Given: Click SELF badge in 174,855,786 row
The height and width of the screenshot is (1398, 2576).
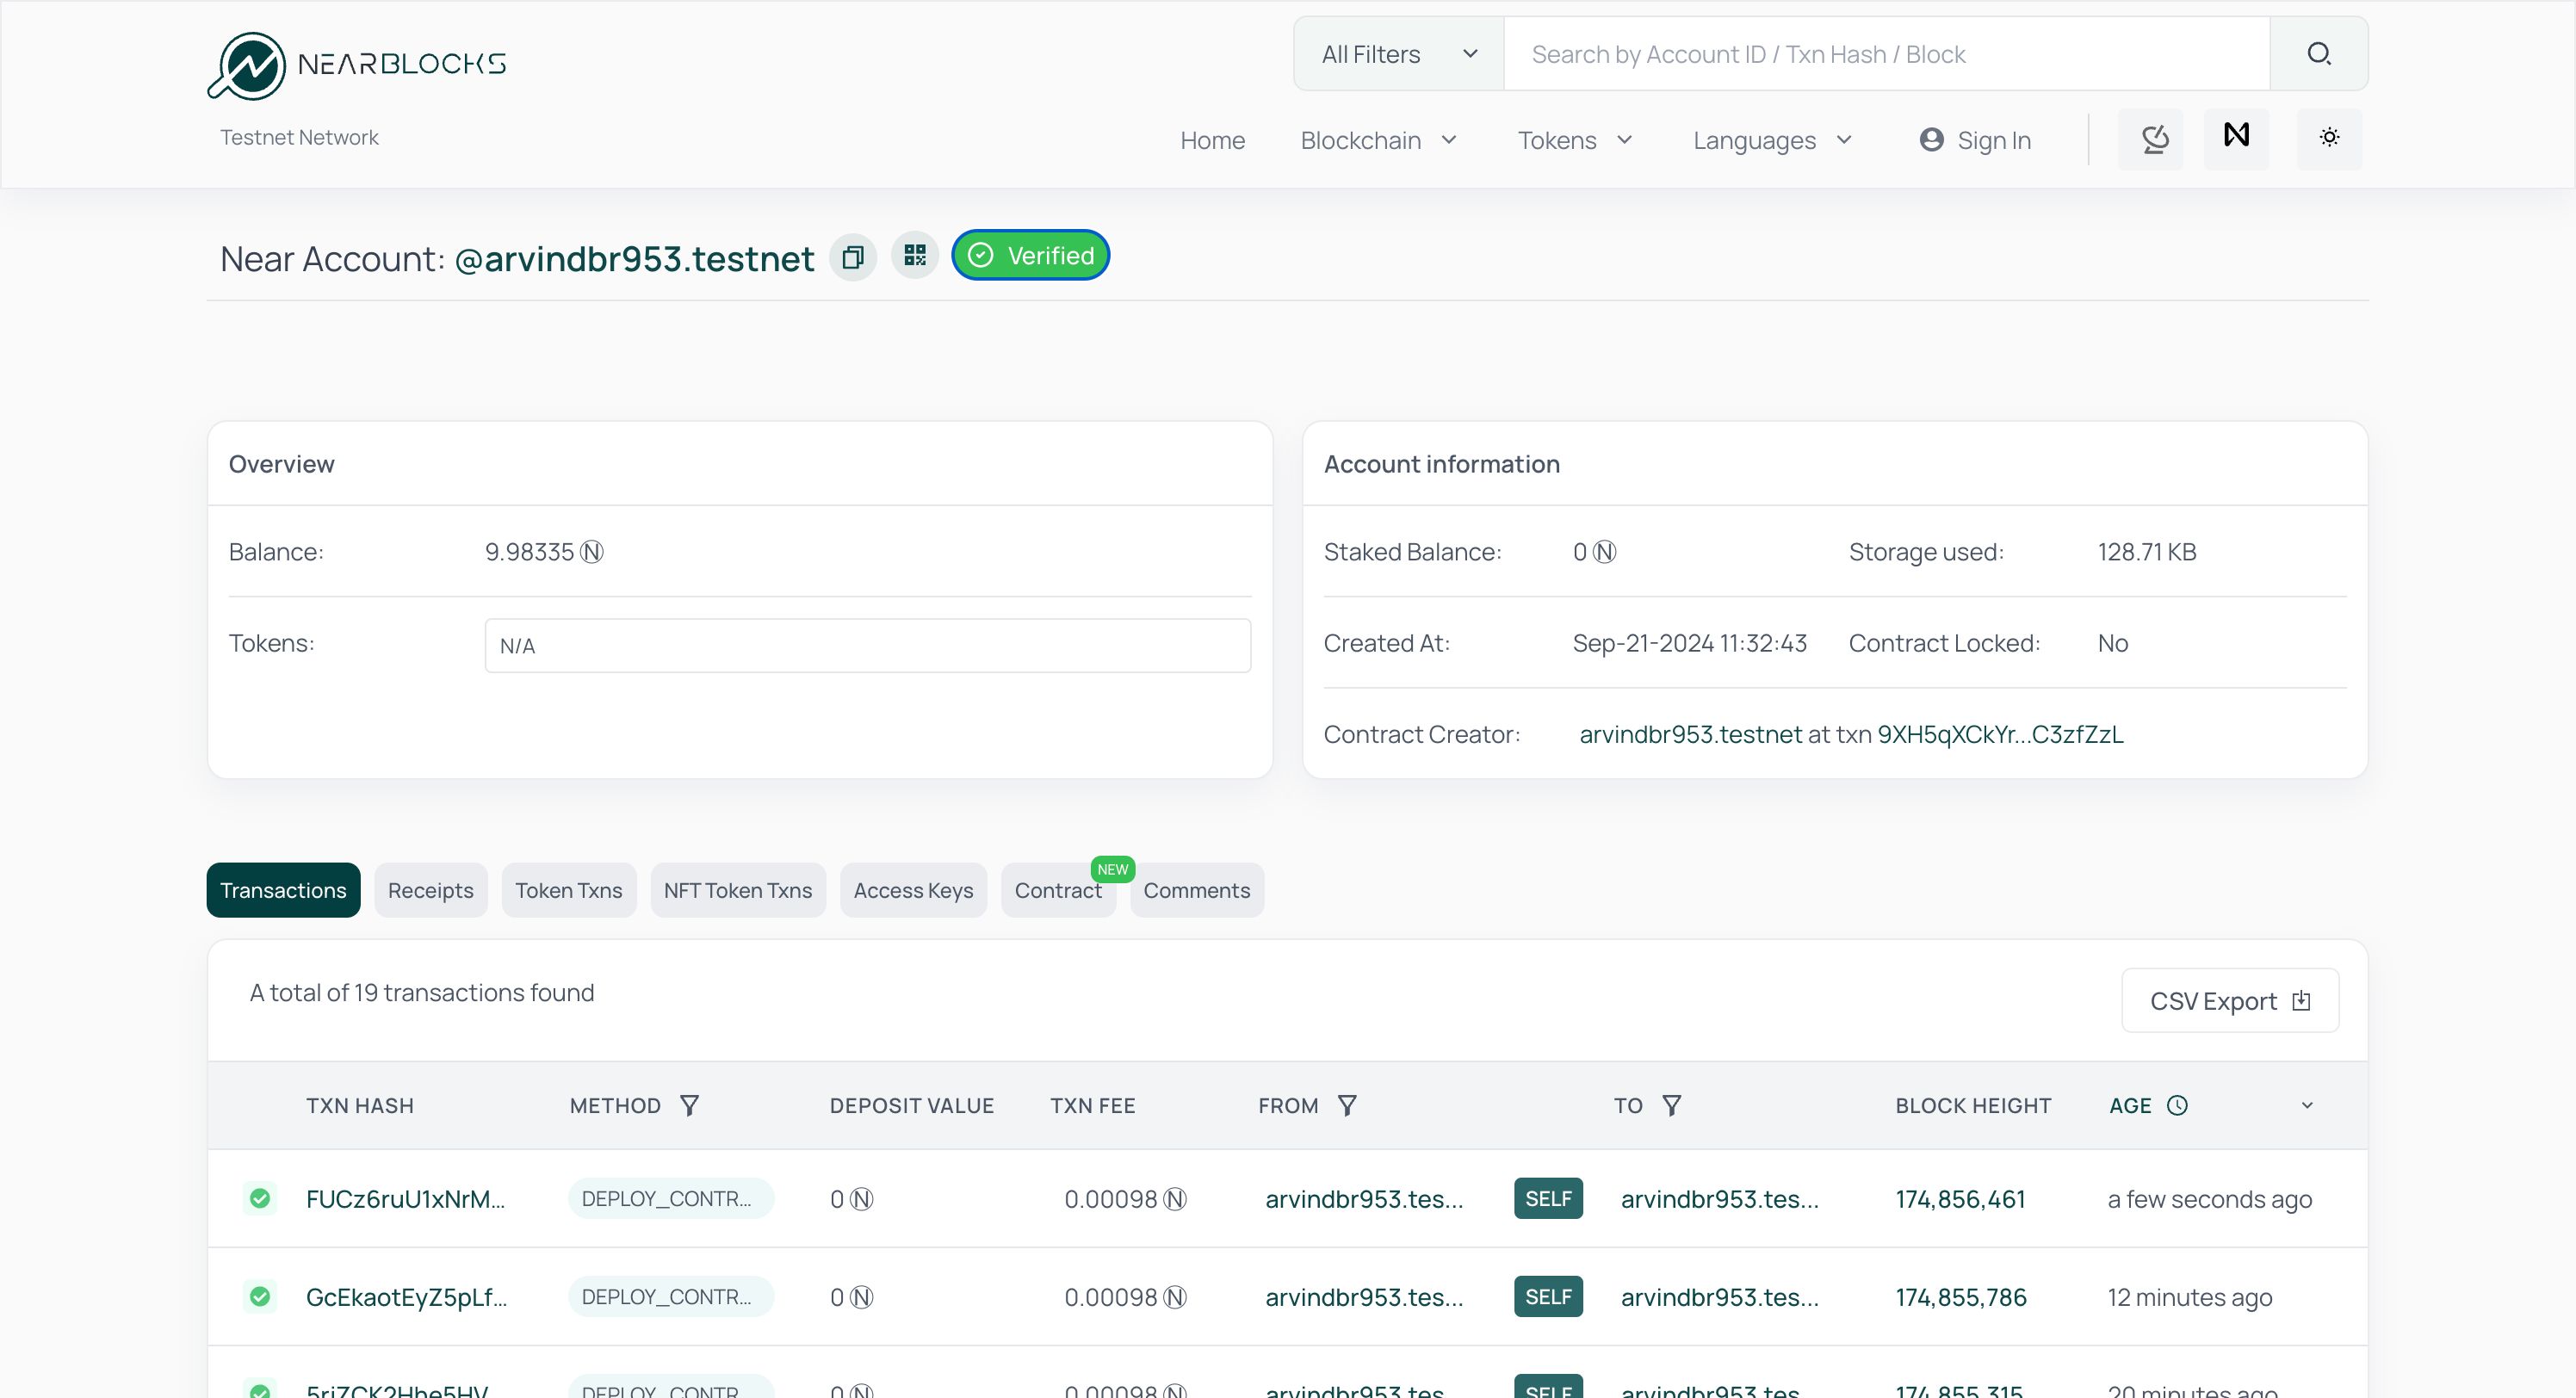Looking at the screenshot, I should click(x=1548, y=1296).
